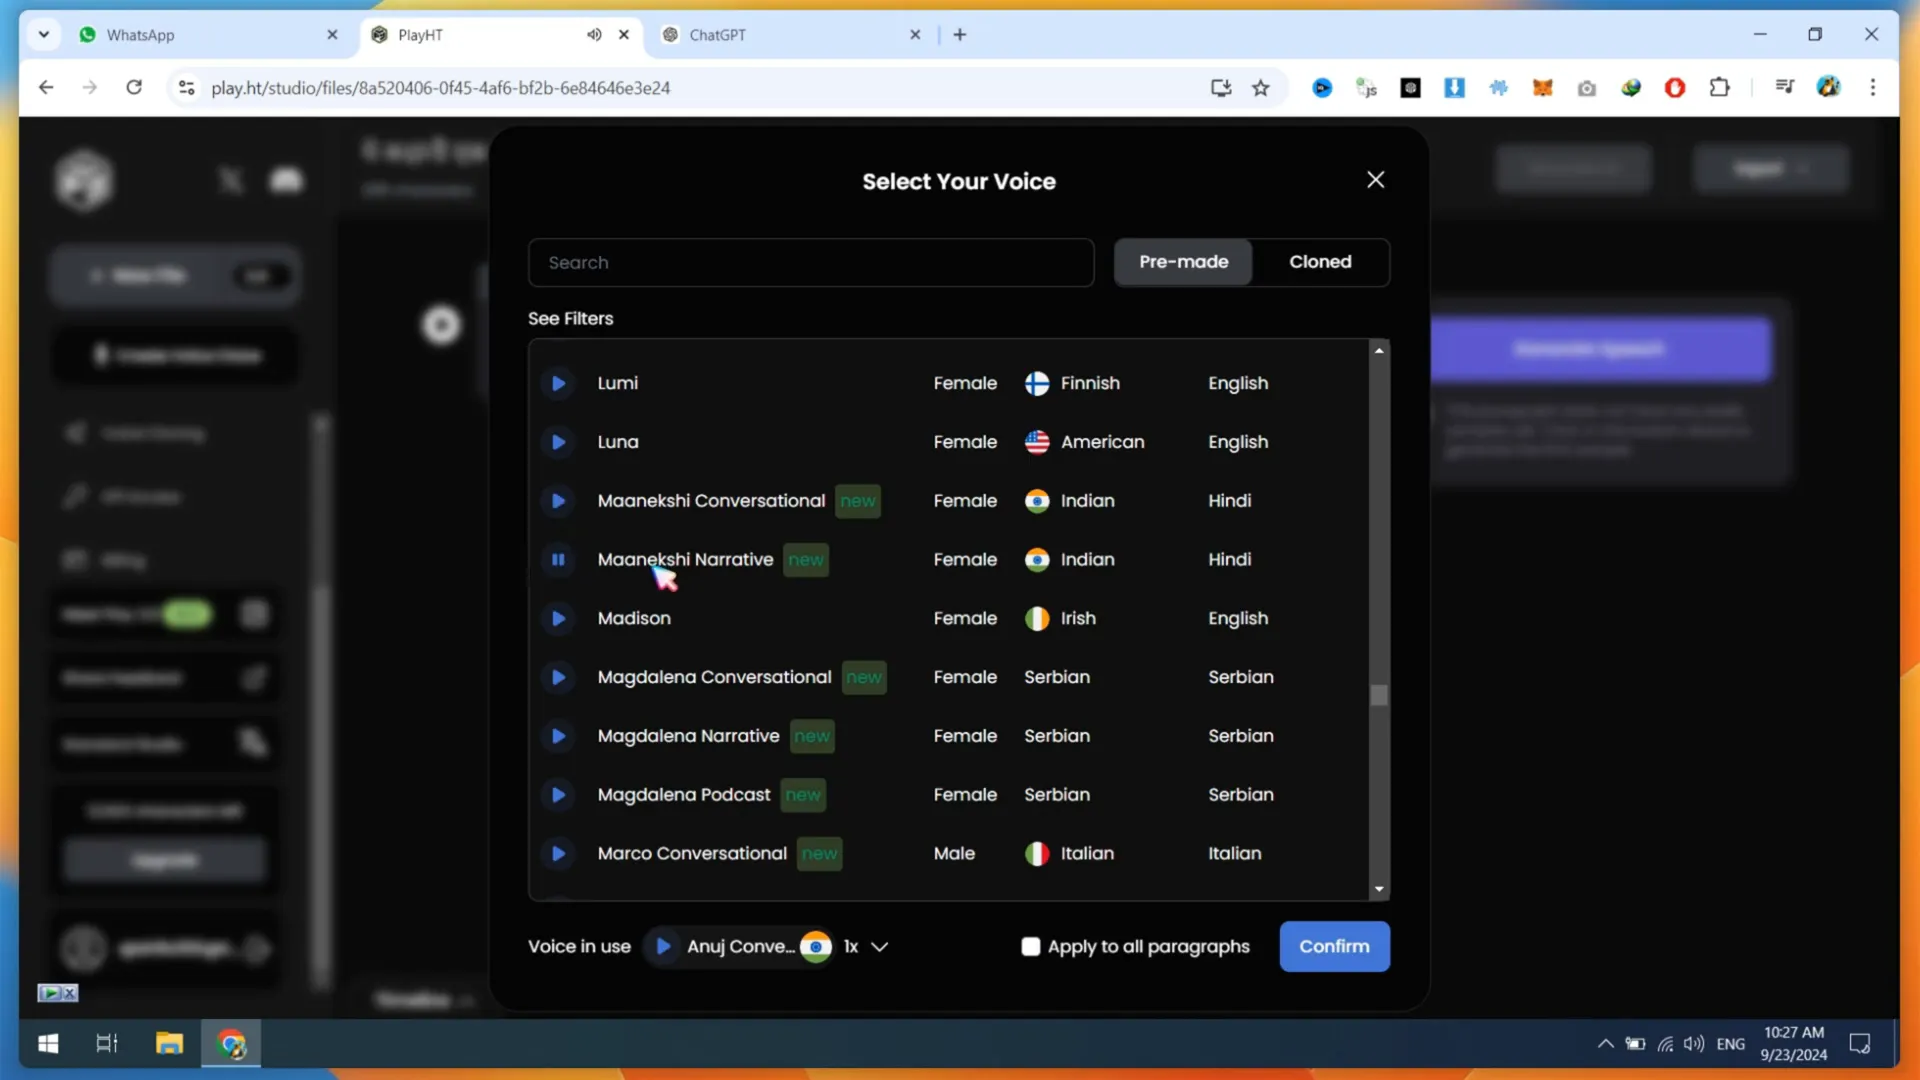Screen dimensions: 1920x1080
Task: Enable the Apply to all paragraphs option
Action: pos(1031,945)
